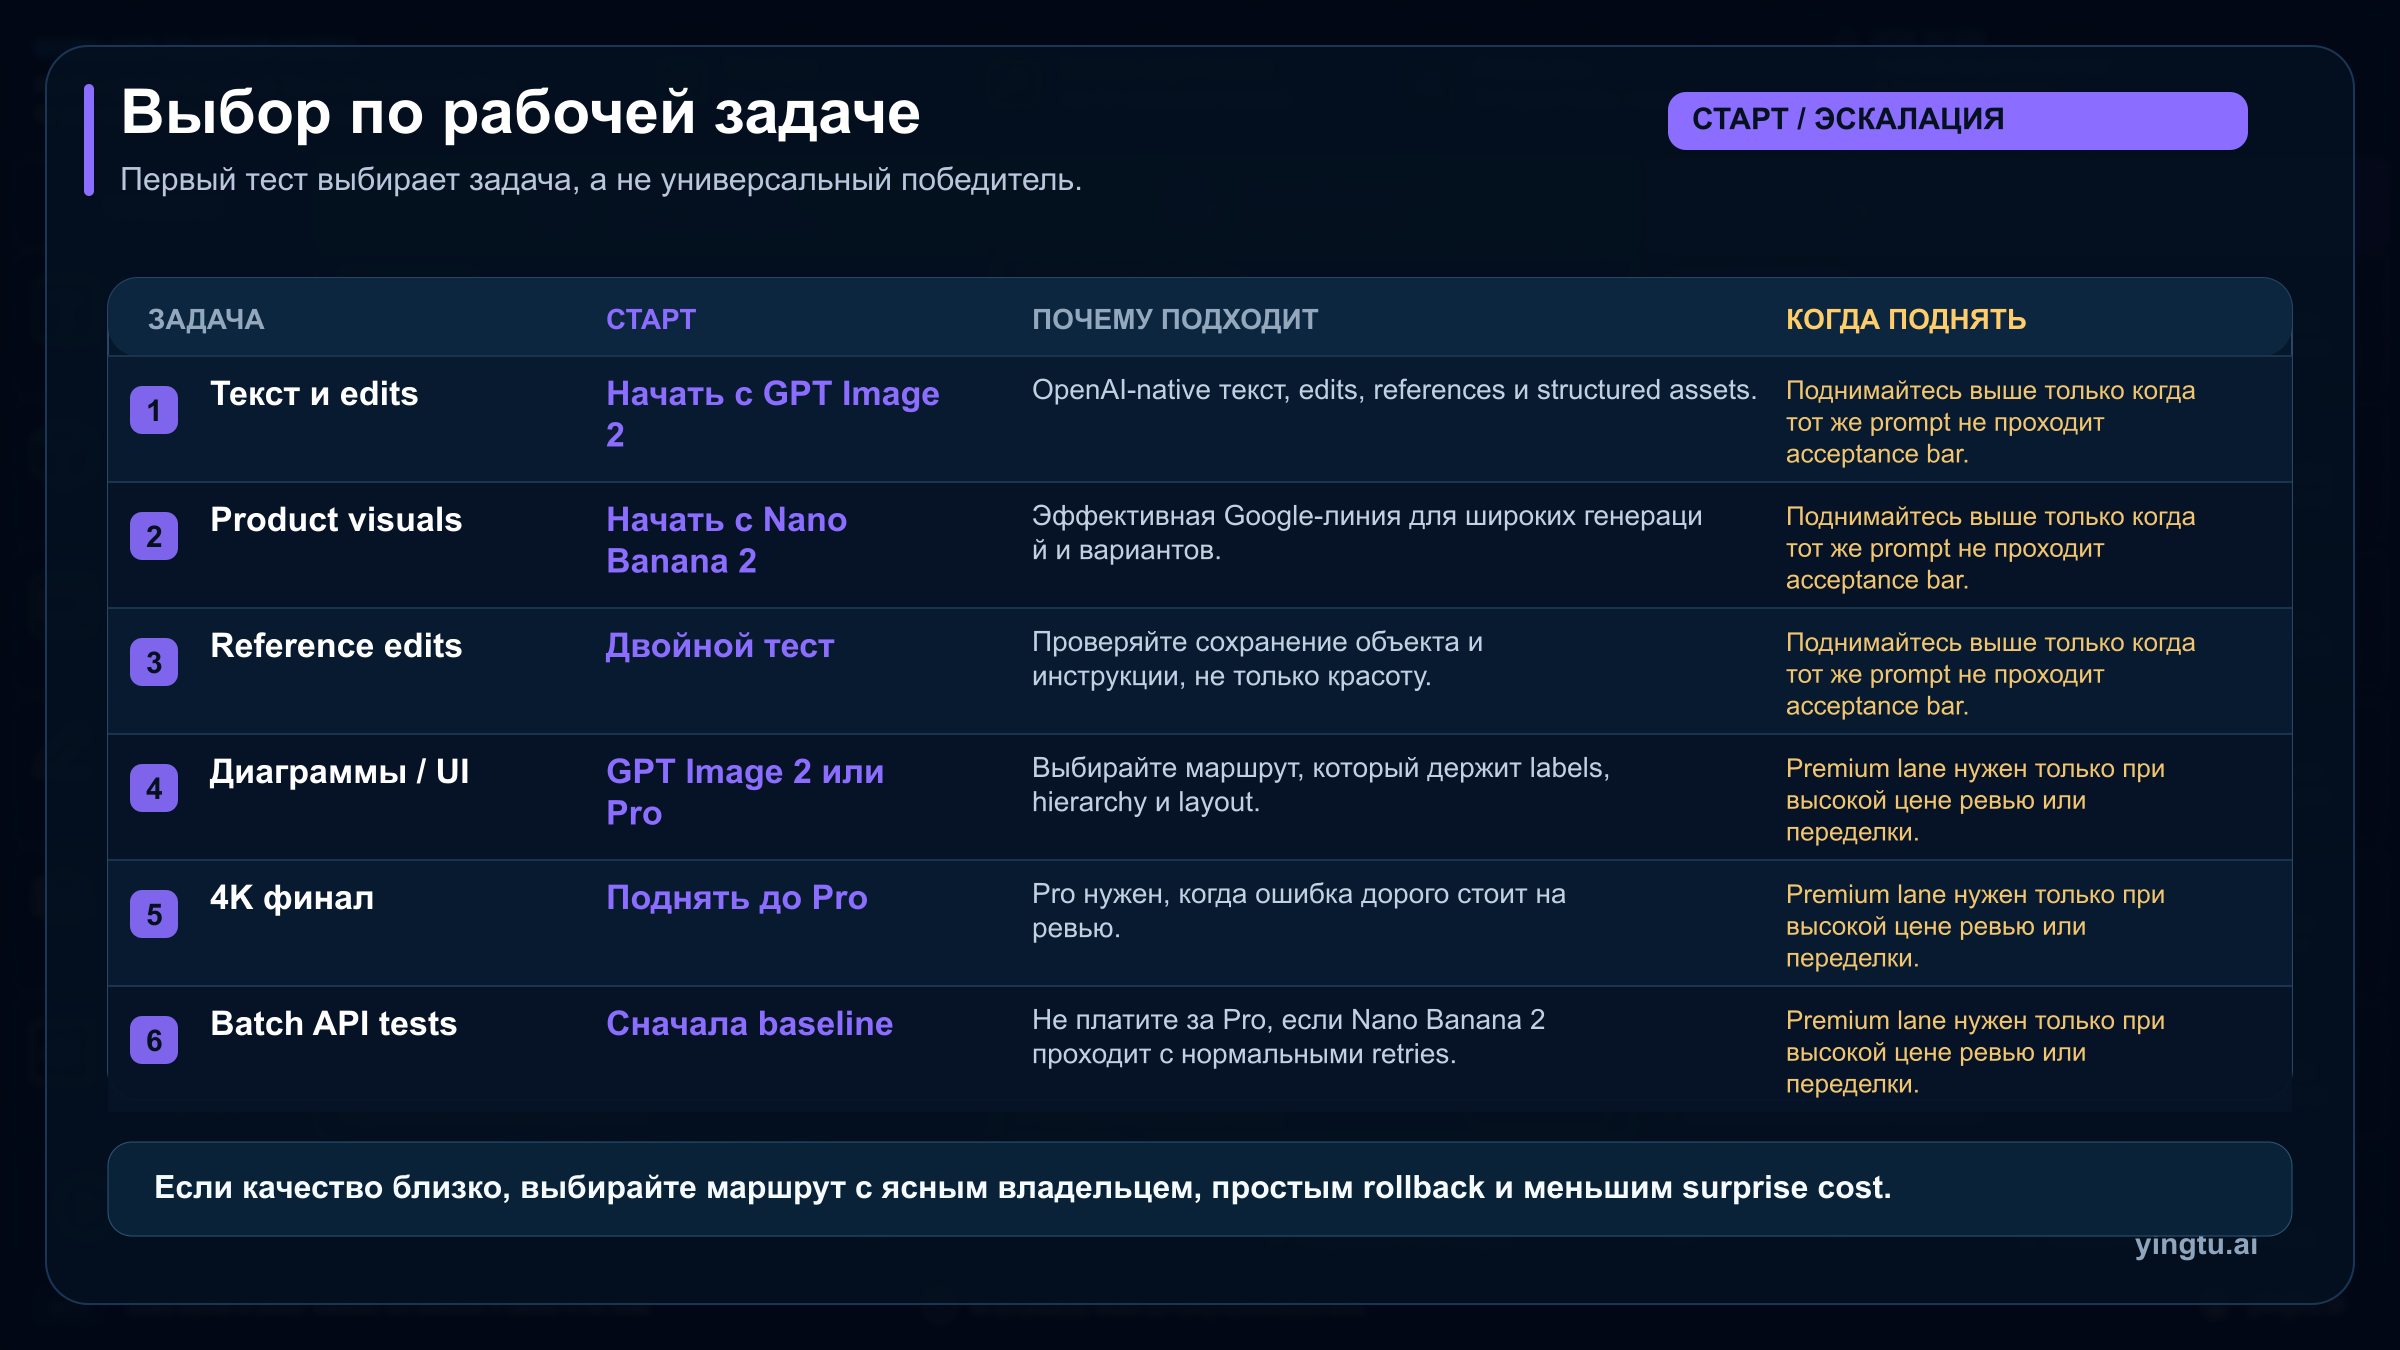
Task: Click badge 5 beside 4K финал
Action: (155, 912)
